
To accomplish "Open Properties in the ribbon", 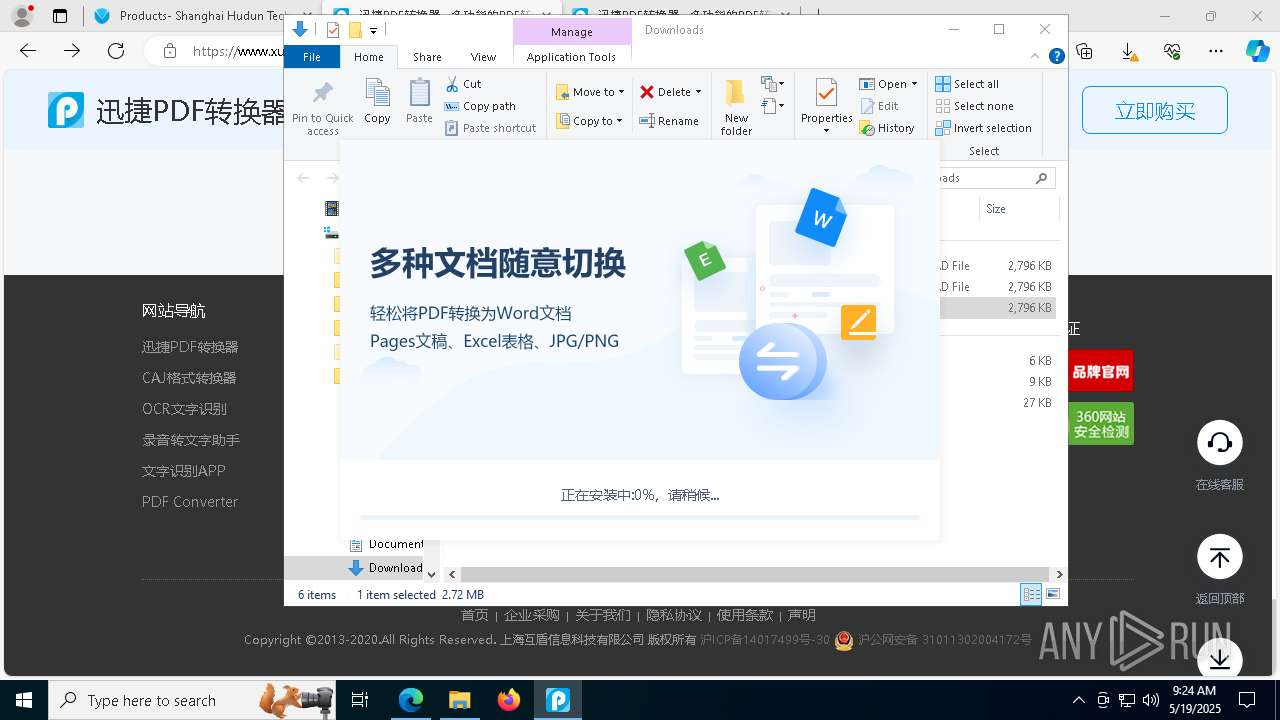I will click(826, 107).
